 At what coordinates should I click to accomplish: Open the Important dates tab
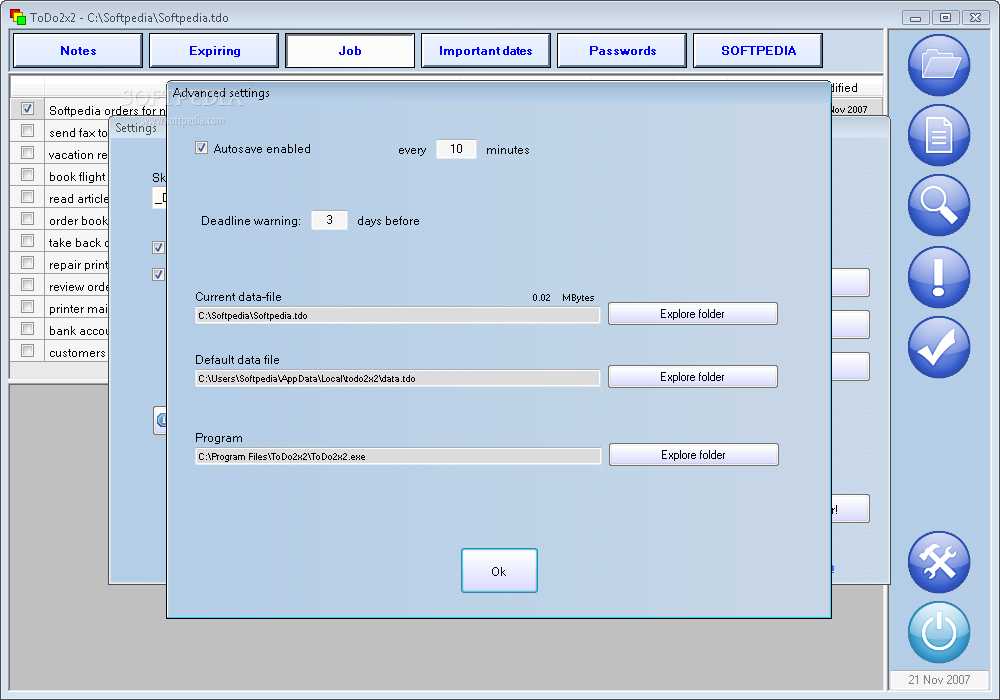(x=486, y=50)
